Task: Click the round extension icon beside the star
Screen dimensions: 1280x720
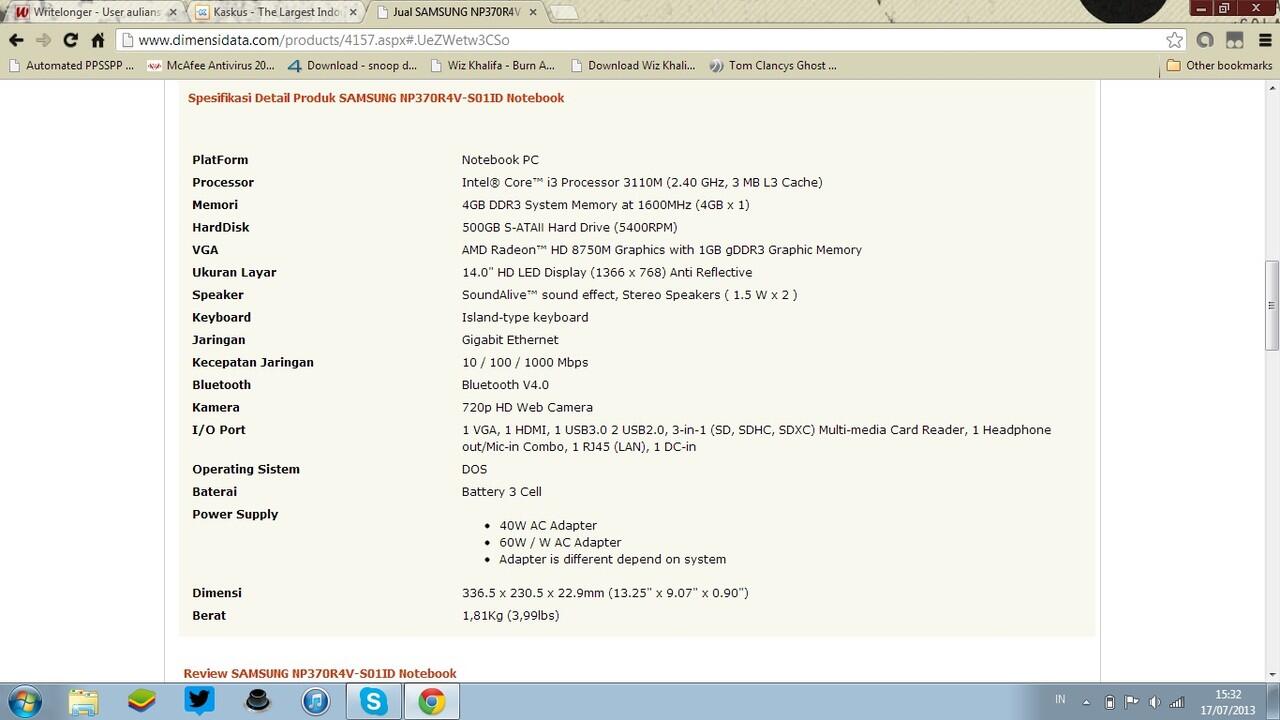Action: [1205, 40]
